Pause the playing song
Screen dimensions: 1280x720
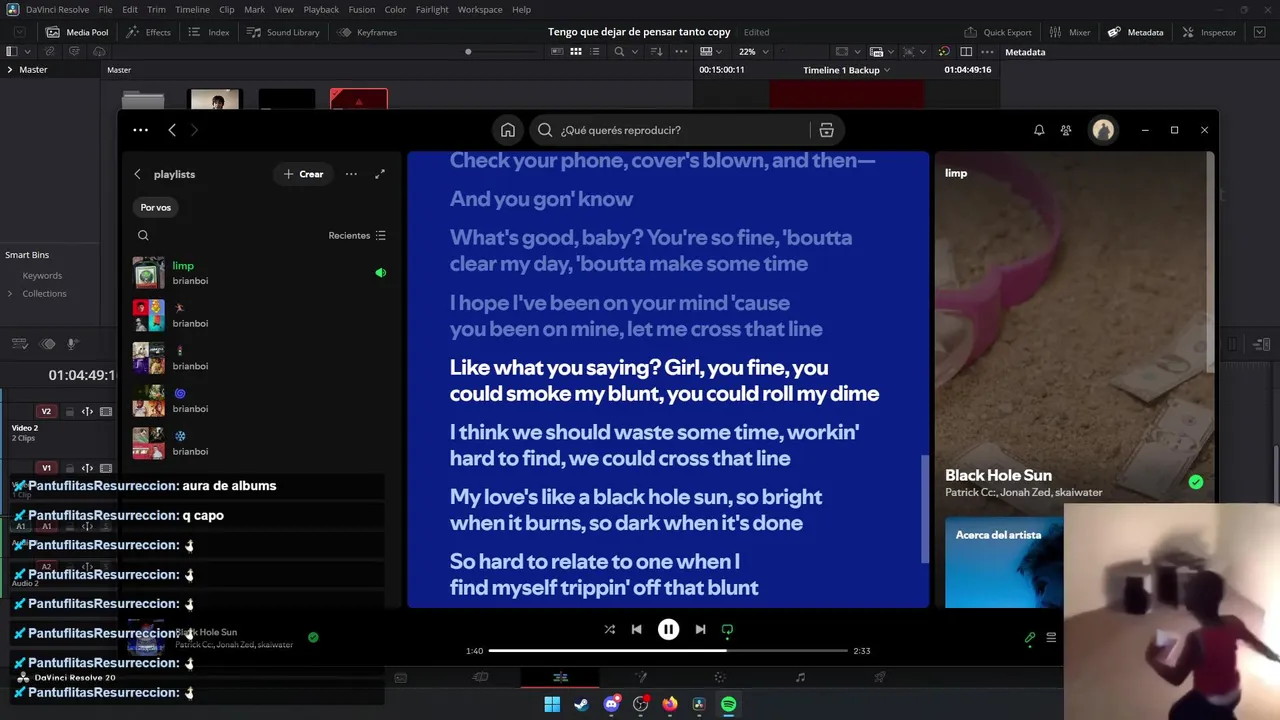(668, 629)
